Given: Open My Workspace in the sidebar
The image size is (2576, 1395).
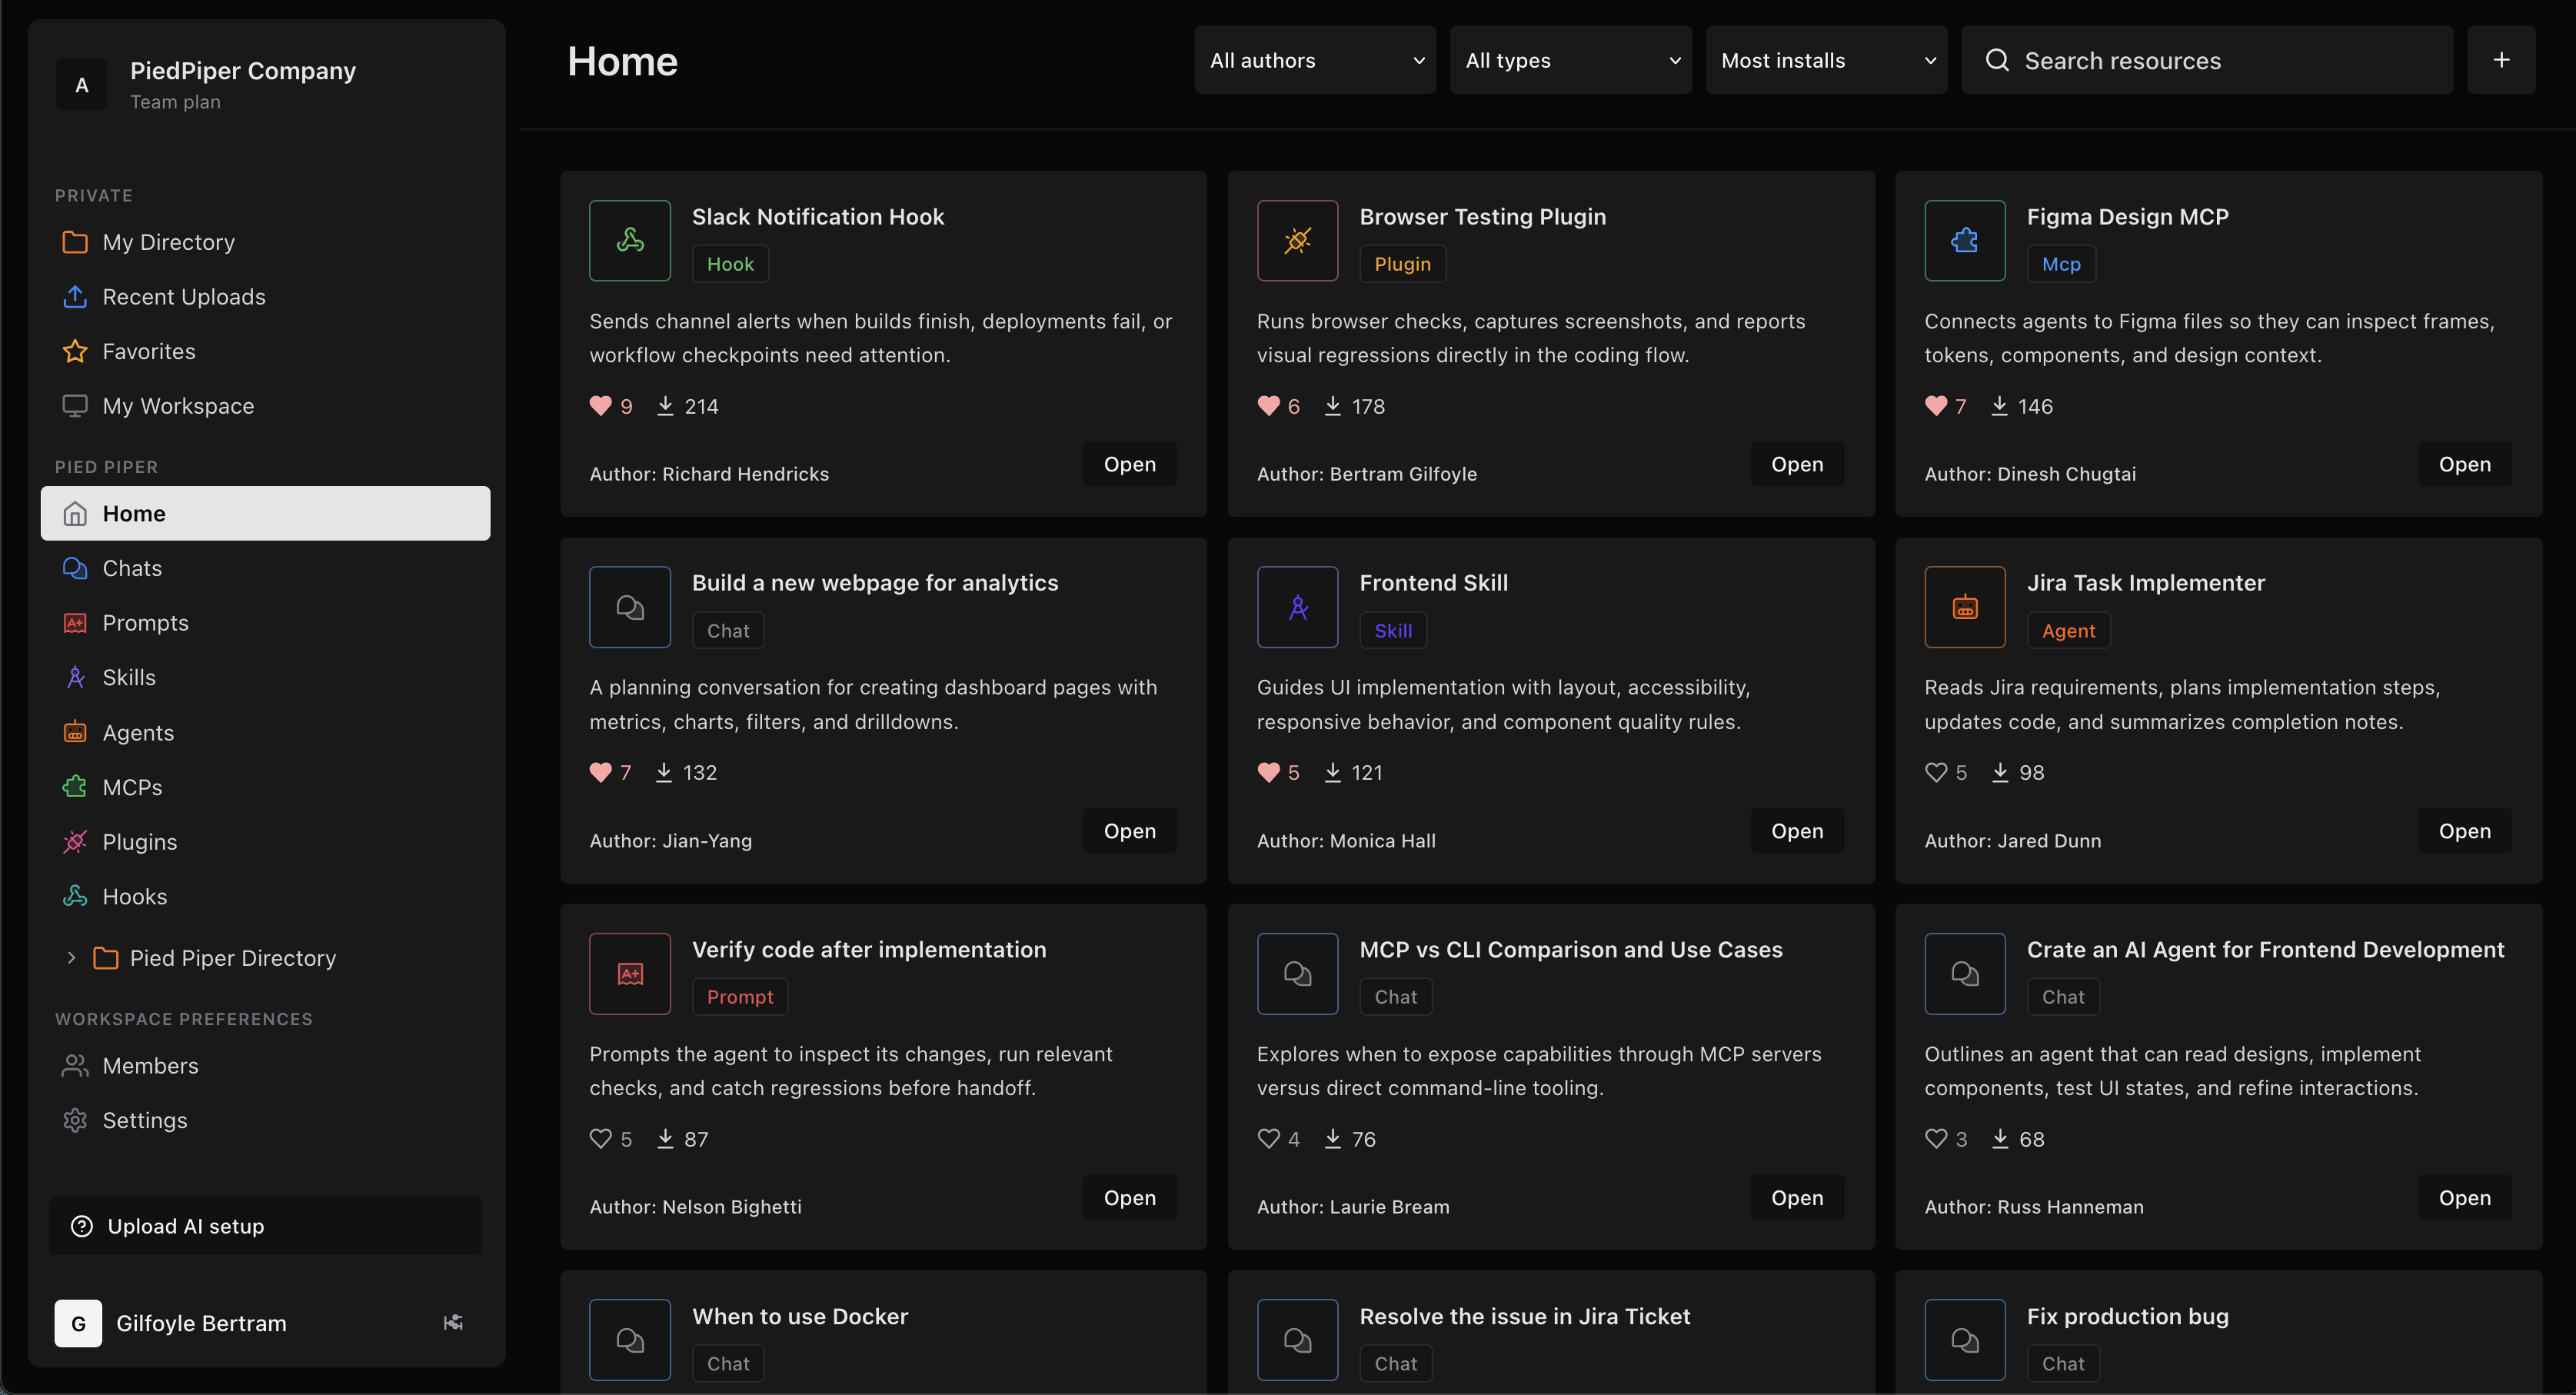Looking at the screenshot, I should pos(265,406).
